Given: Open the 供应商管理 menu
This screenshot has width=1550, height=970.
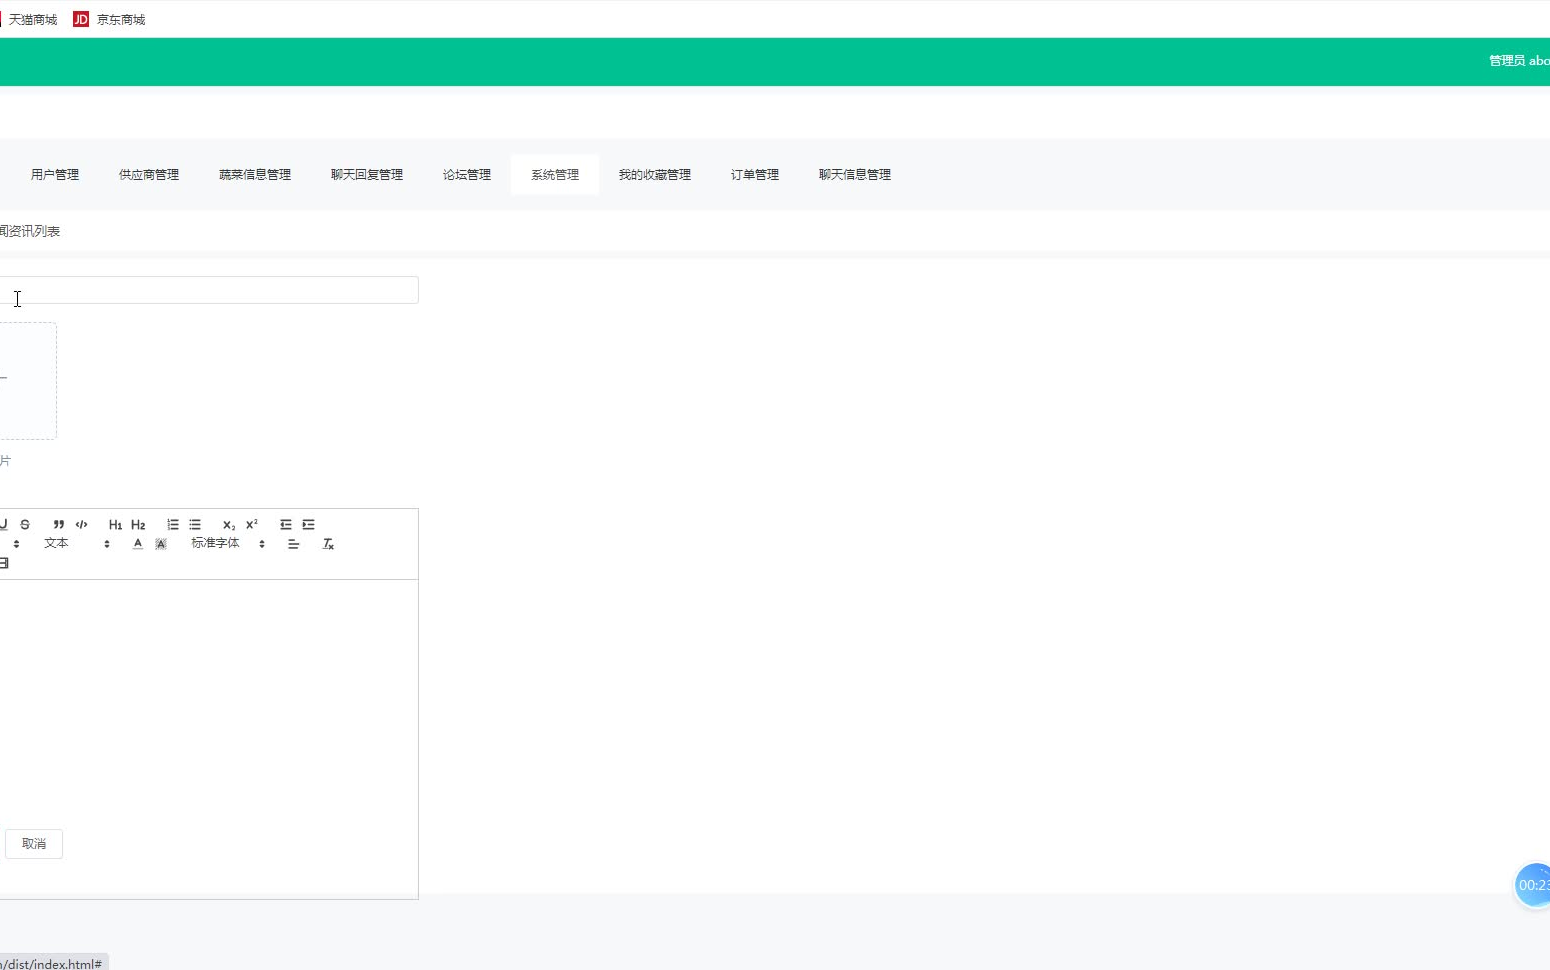Looking at the screenshot, I should [x=149, y=175].
